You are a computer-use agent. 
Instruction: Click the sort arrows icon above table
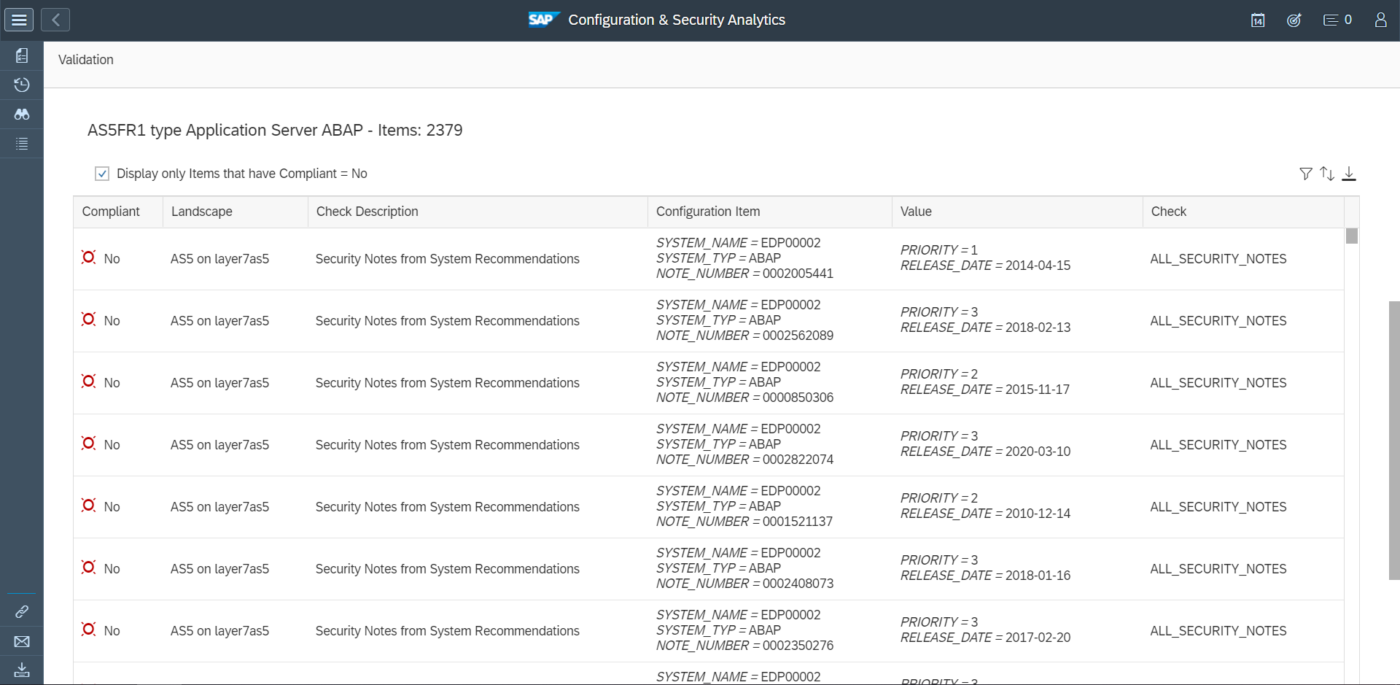coord(1327,174)
